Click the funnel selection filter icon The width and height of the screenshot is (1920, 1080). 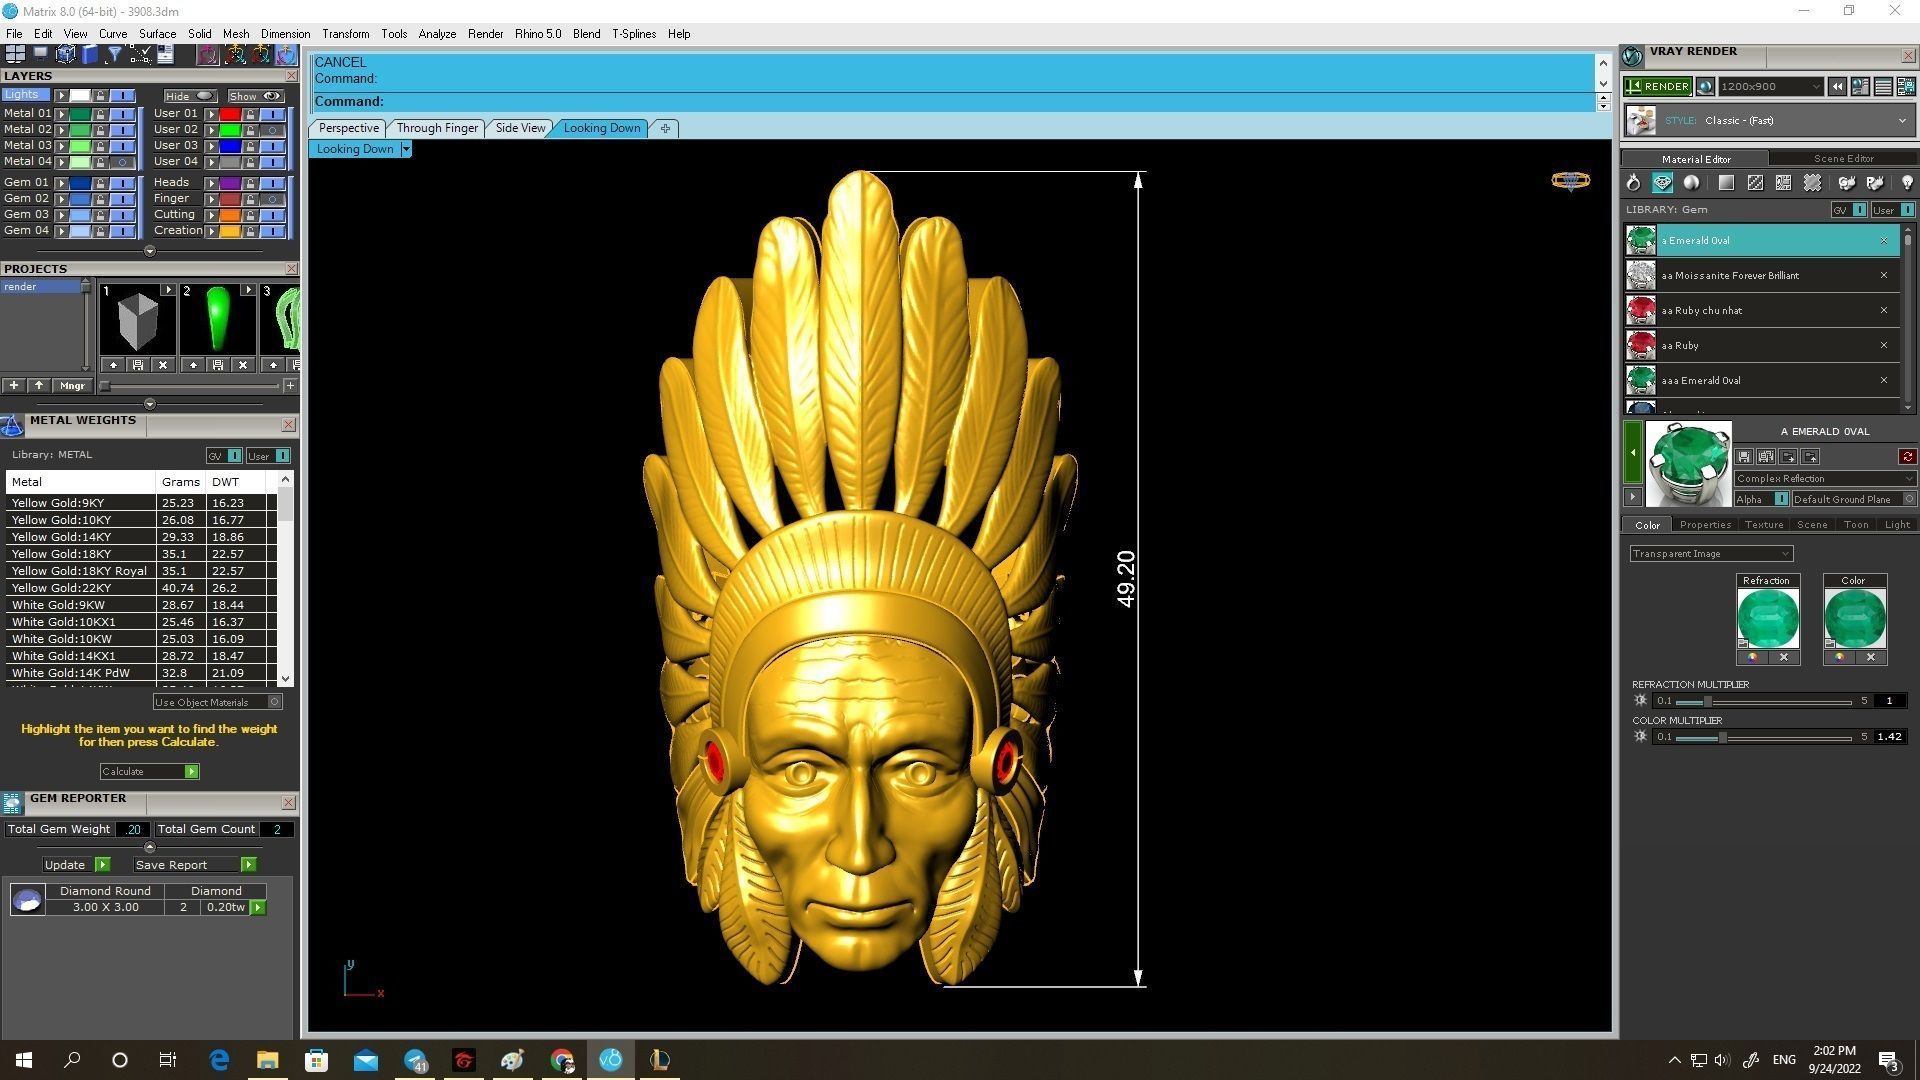click(x=115, y=55)
